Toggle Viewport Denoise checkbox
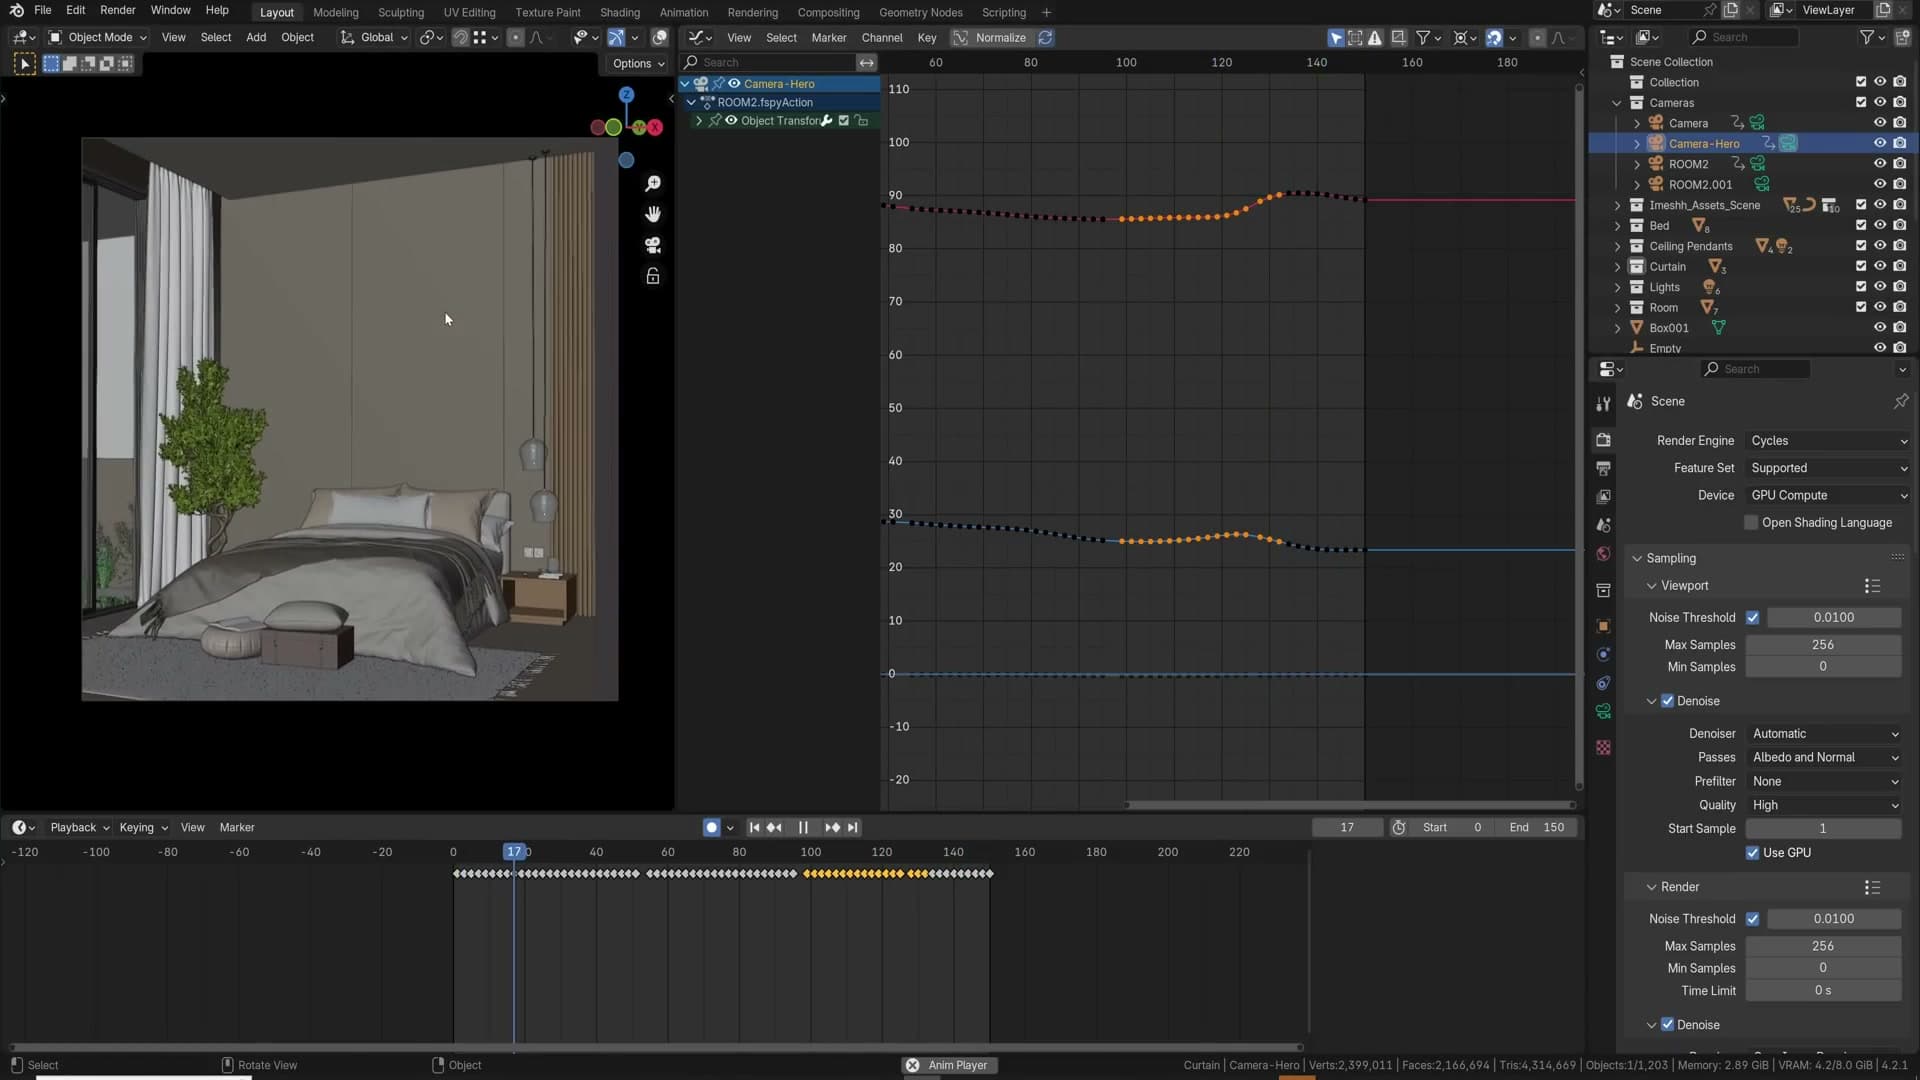 [1667, 701]
